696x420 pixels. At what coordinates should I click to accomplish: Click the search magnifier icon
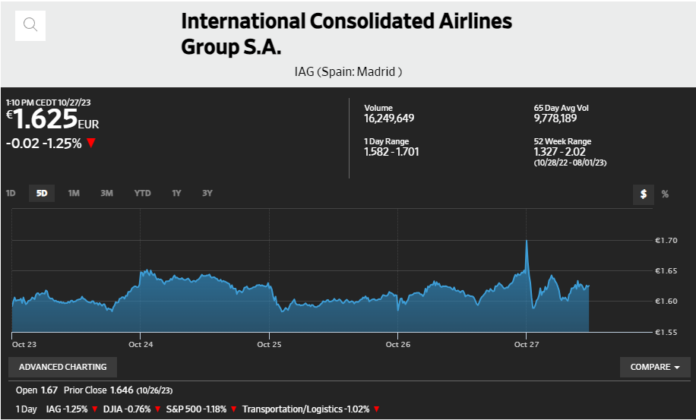(31, 25)
